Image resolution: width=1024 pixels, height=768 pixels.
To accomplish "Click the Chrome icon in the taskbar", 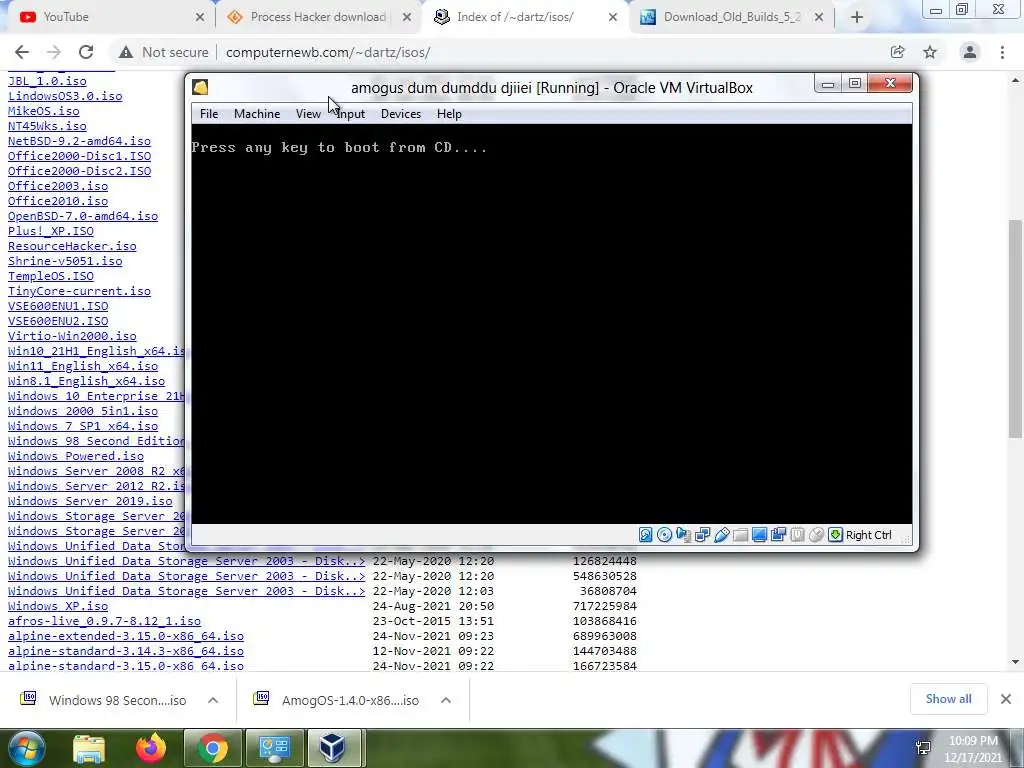I will 212,748.
